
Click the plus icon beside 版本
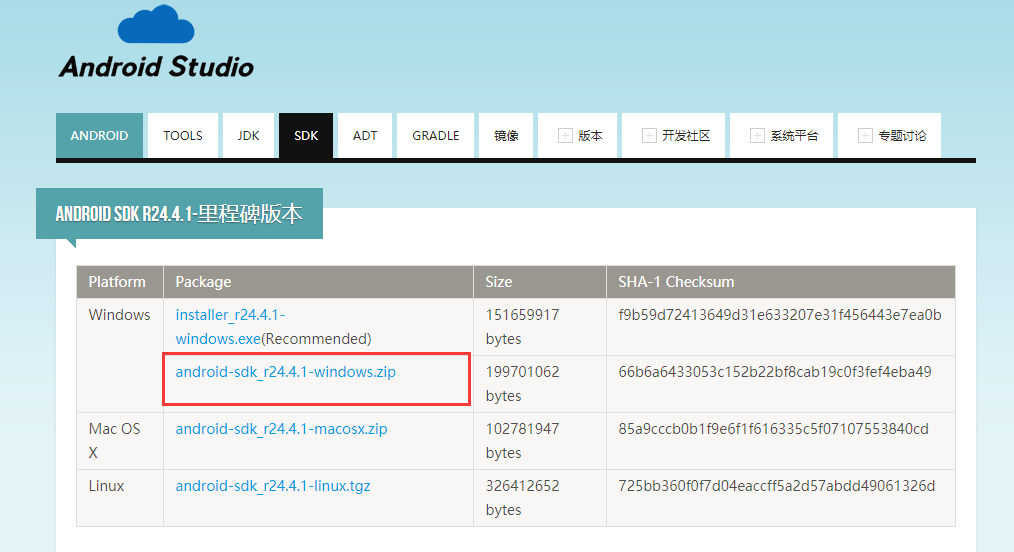pos(565,136)
